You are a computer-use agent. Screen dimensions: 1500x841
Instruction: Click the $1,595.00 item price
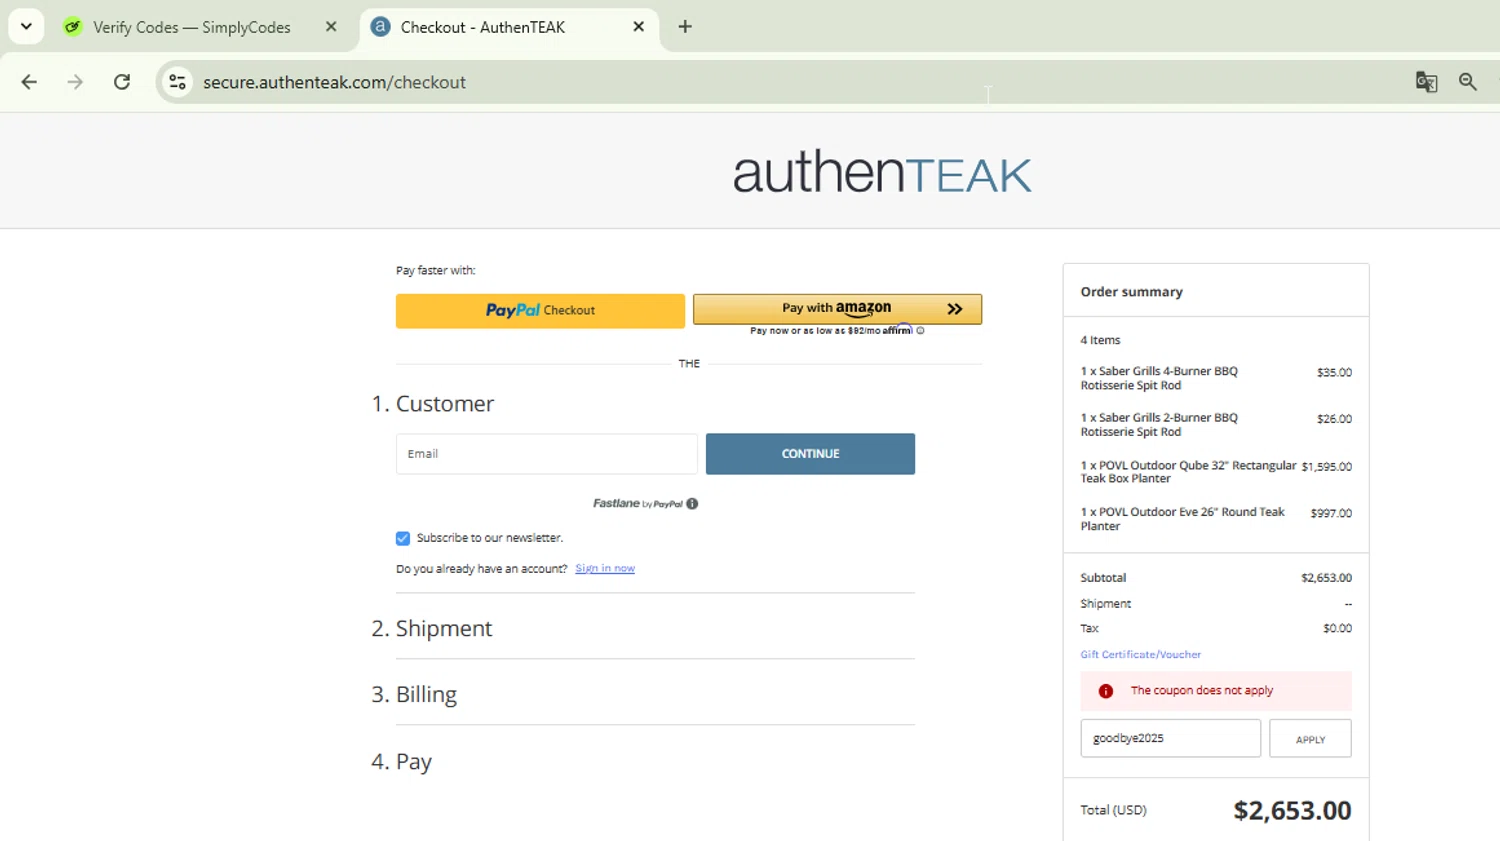click(1326, 467)
